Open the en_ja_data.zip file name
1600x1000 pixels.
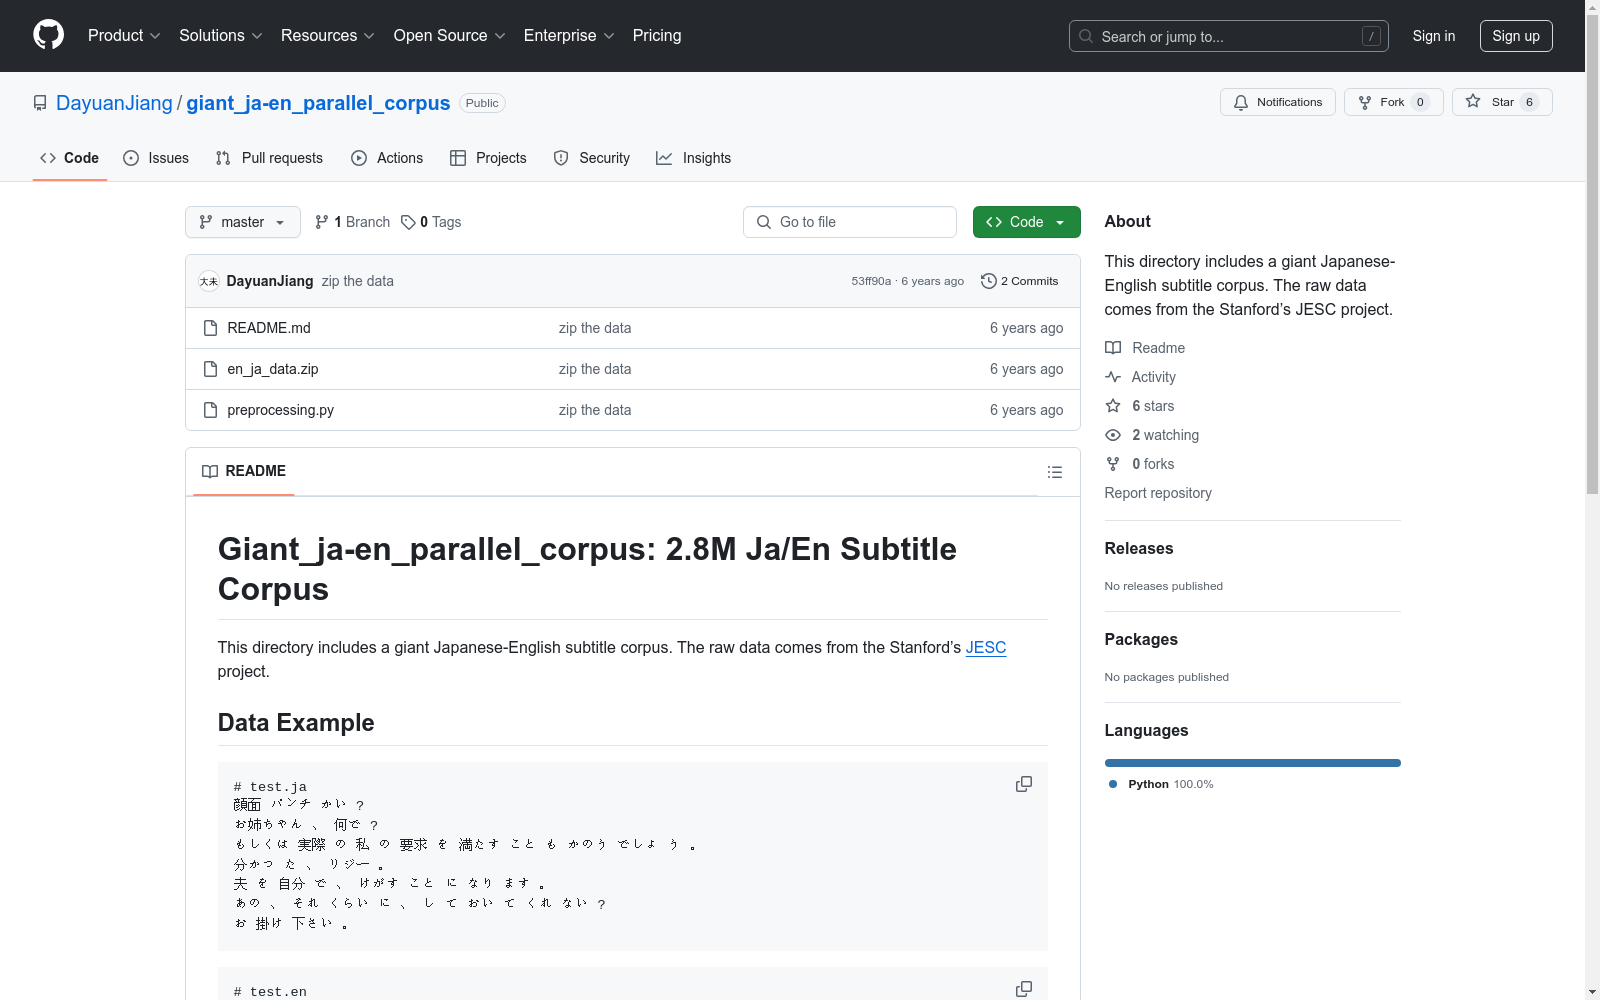click(273, 369)
